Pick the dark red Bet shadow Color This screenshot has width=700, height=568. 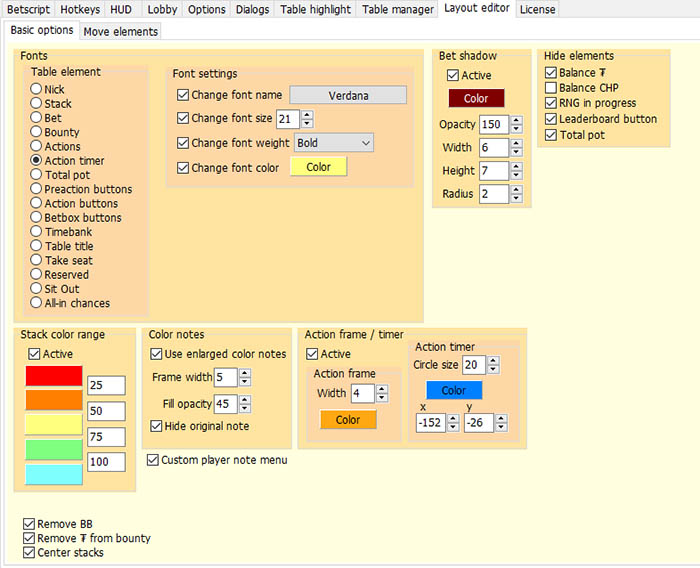476,99
